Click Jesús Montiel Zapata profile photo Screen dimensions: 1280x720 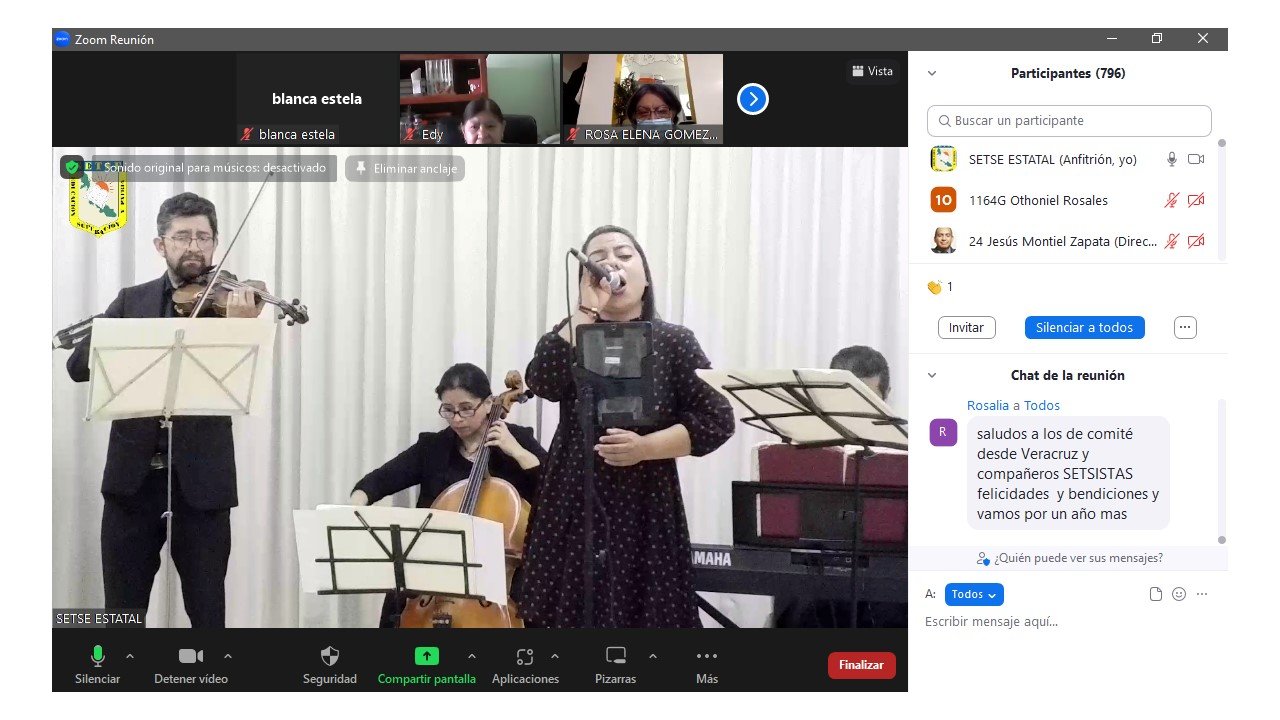click(x=943, y=241)
